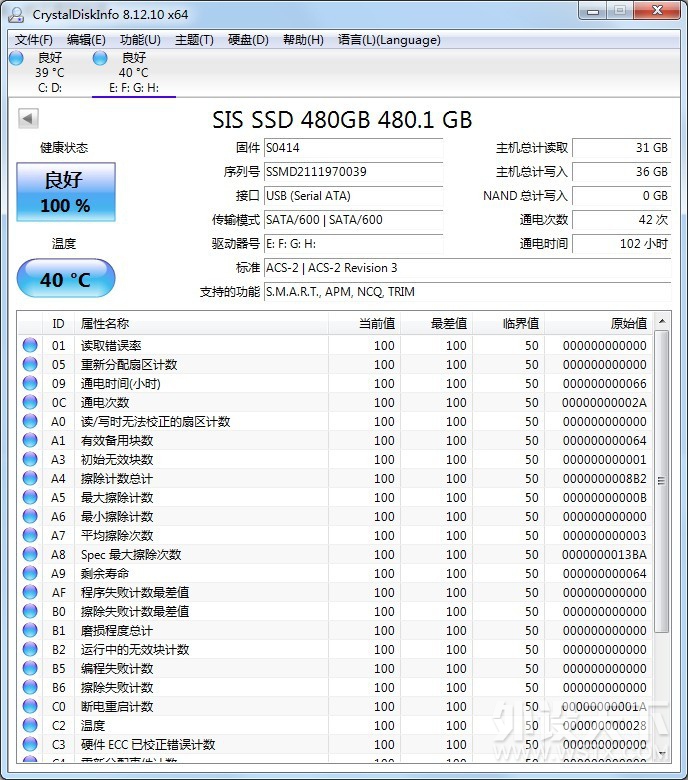Image resolution: width=688 pixels, height=780 pixels.
Task: Click raw value 0000000008B2 in A4 row
Action: click(x=604, y=478)
